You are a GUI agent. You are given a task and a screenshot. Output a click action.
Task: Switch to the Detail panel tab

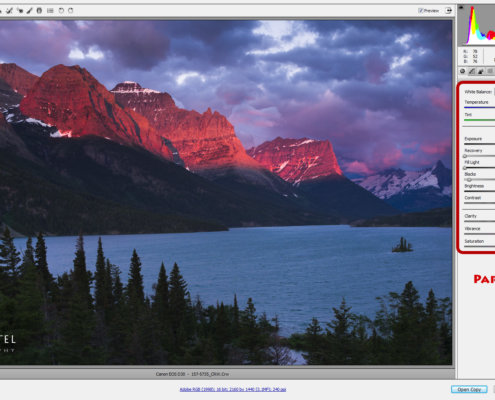point(481,71)
